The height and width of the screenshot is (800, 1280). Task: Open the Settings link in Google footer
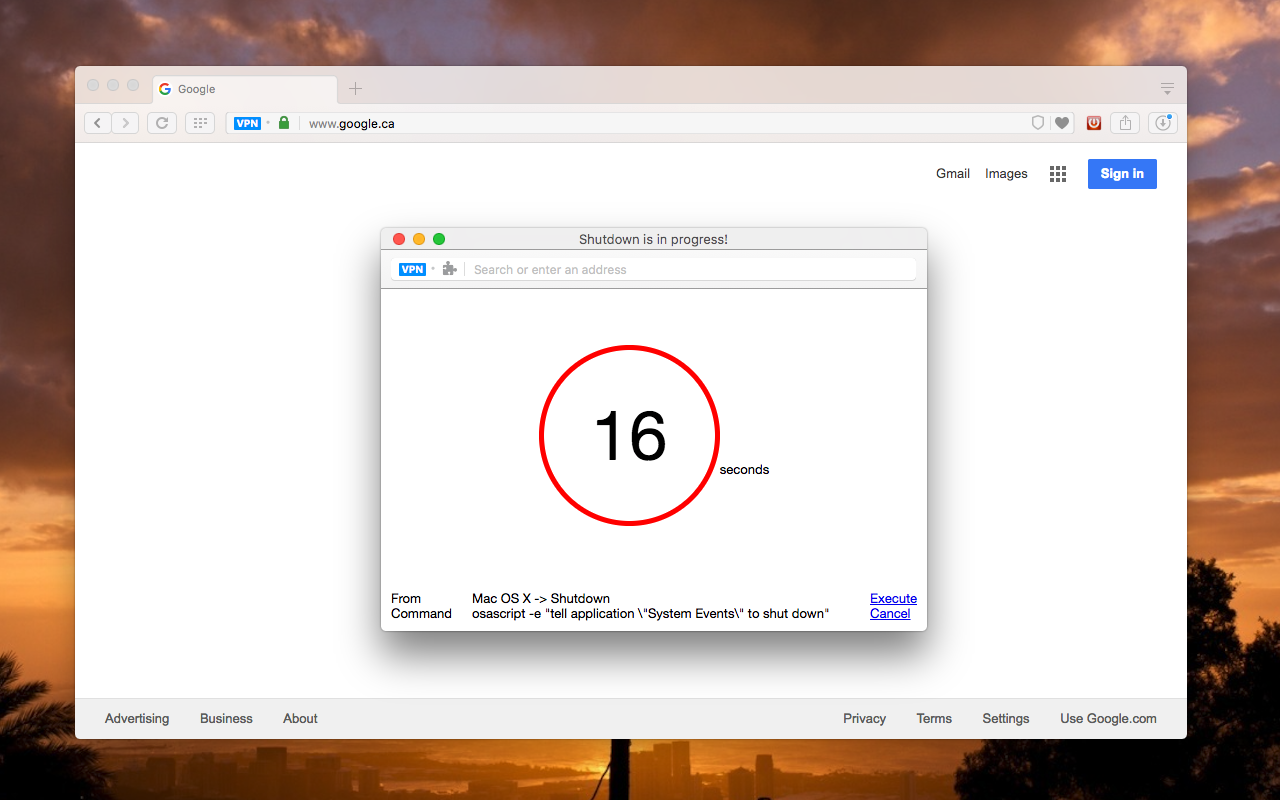coord(1005,718)
